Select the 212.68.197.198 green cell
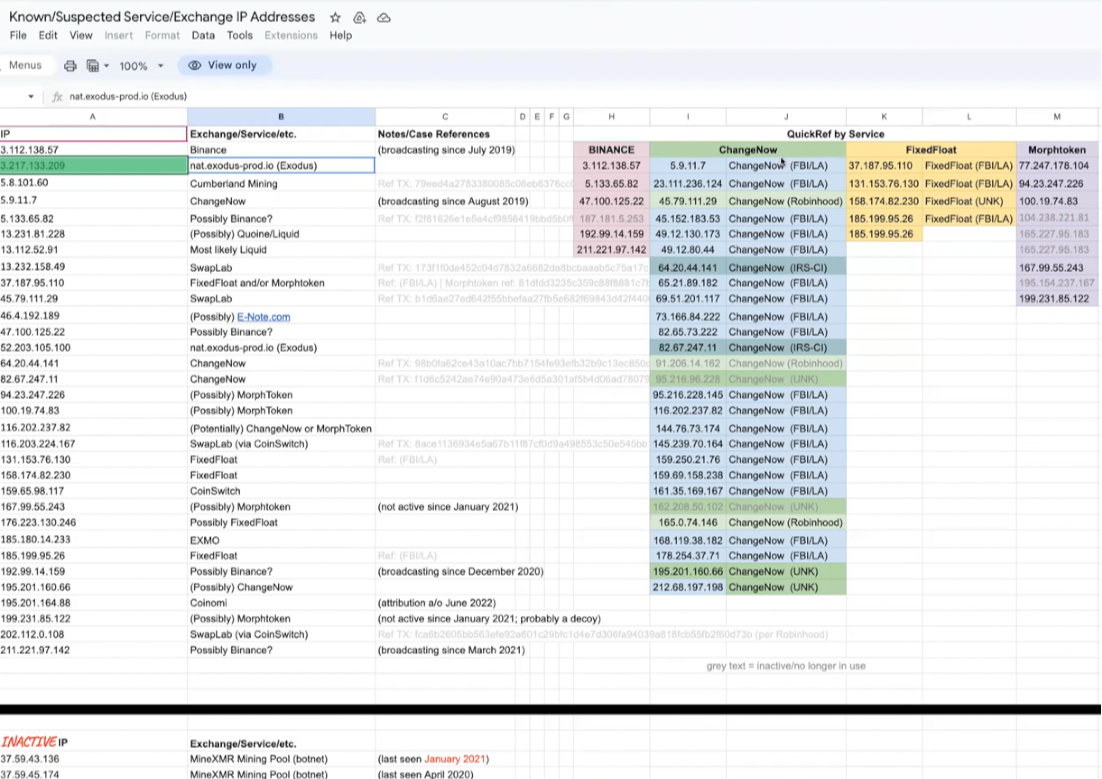1102x779 pixels. [x=687, y=587]
